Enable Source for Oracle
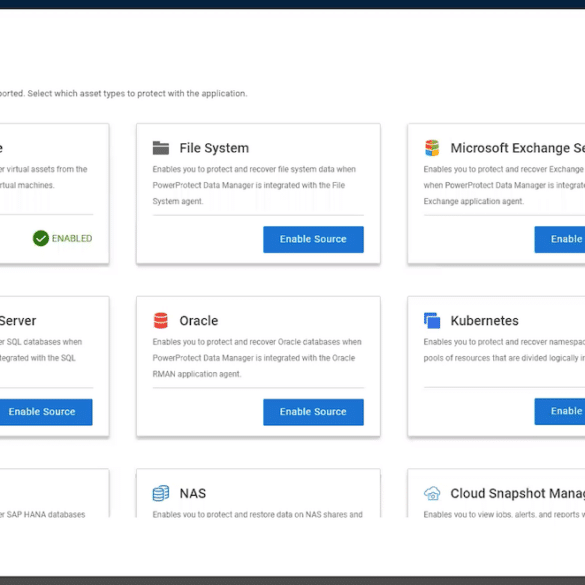Viewport: 585px width, 585px height. click(x=313, y=412)
